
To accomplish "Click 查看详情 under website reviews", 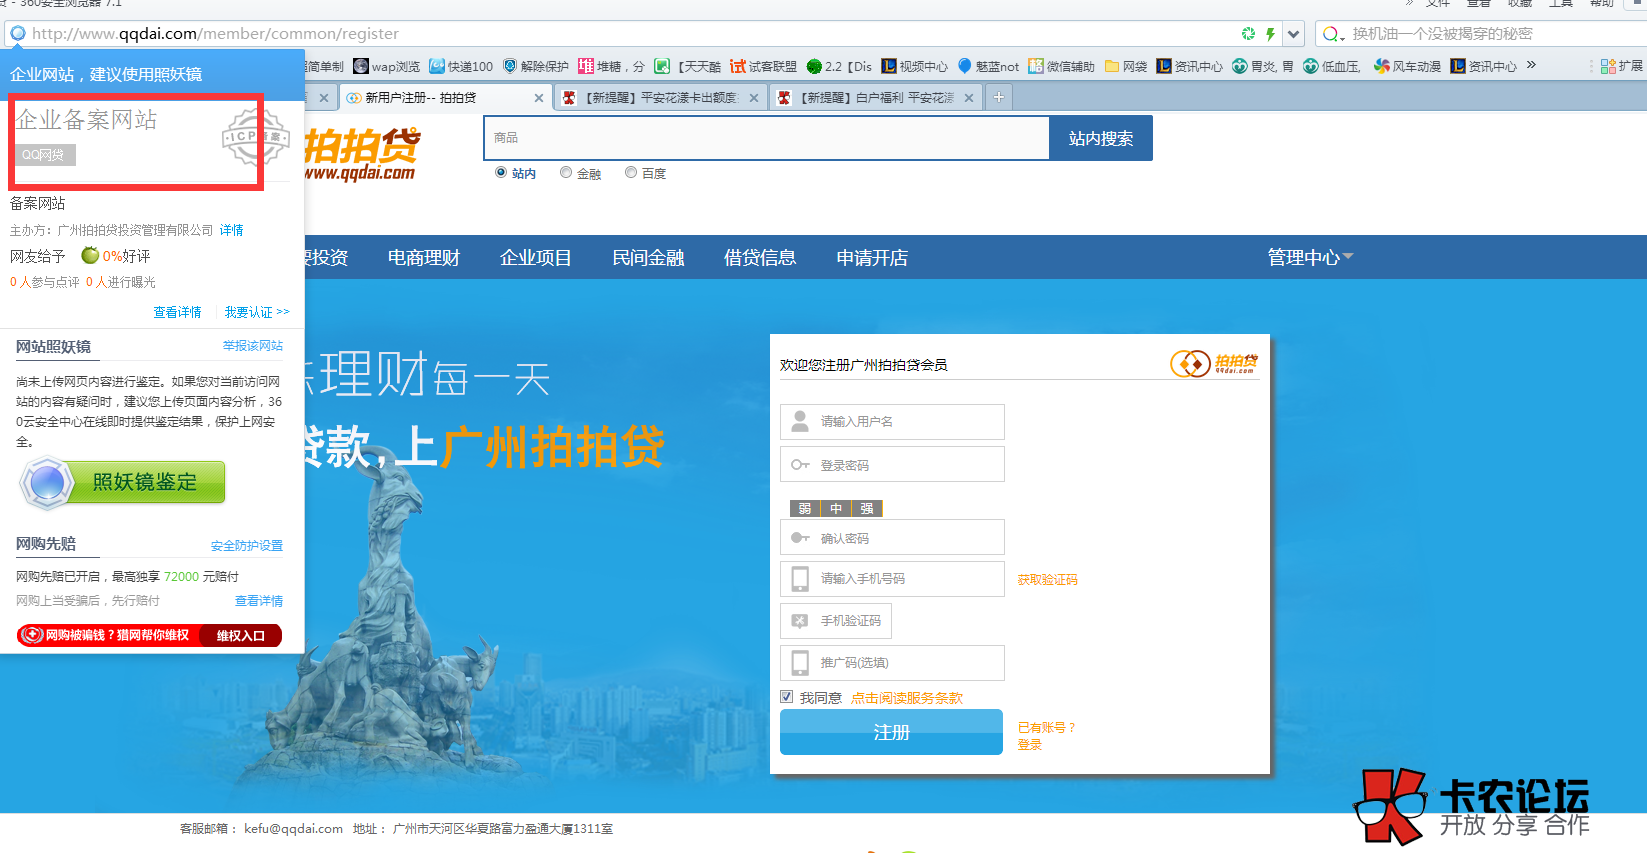I will click(177, 312).
